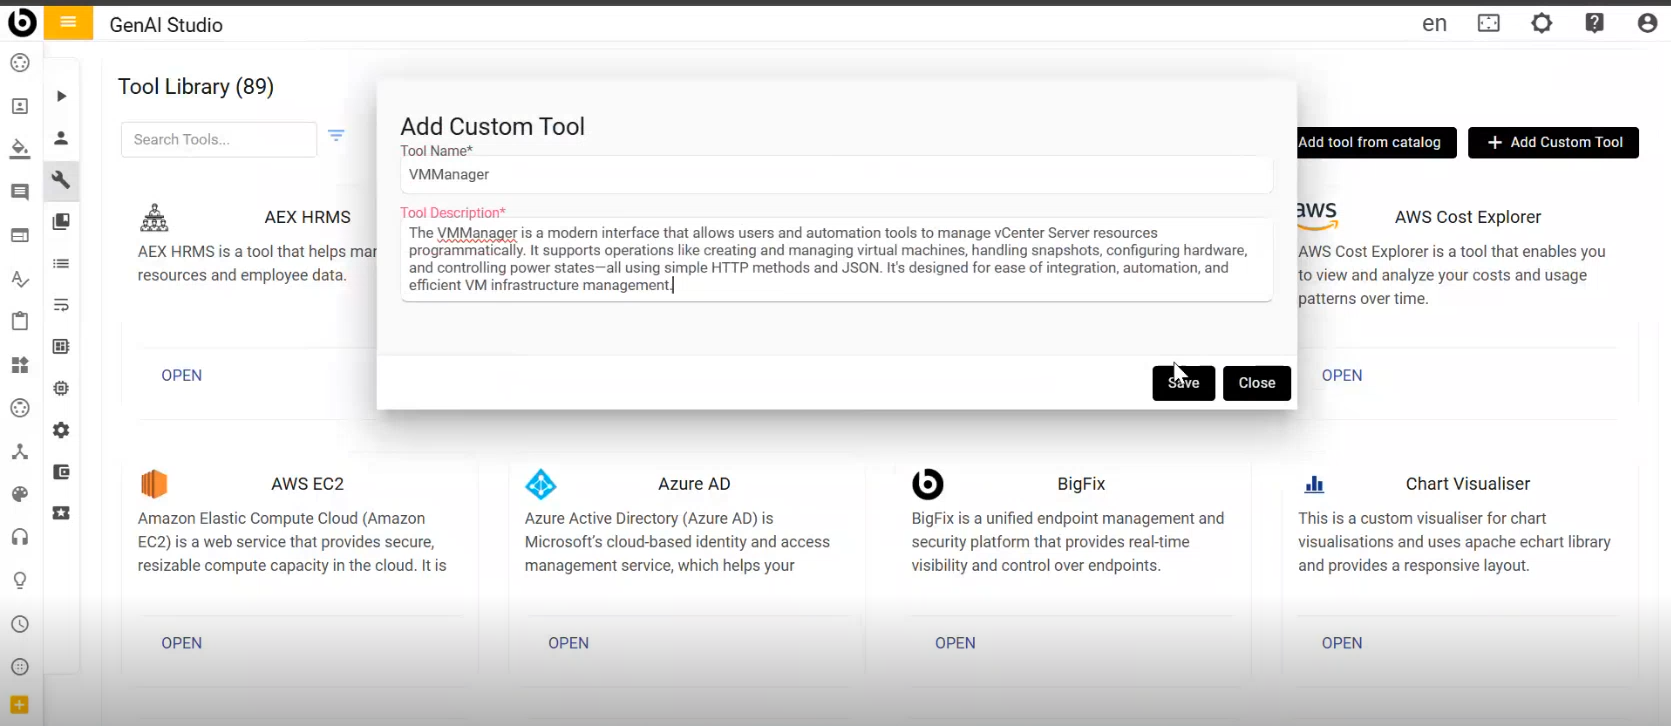Viewport: 1671px width, 726px height.
Task: Open the clipboard icon in left rail
Action: coord(20,321)
